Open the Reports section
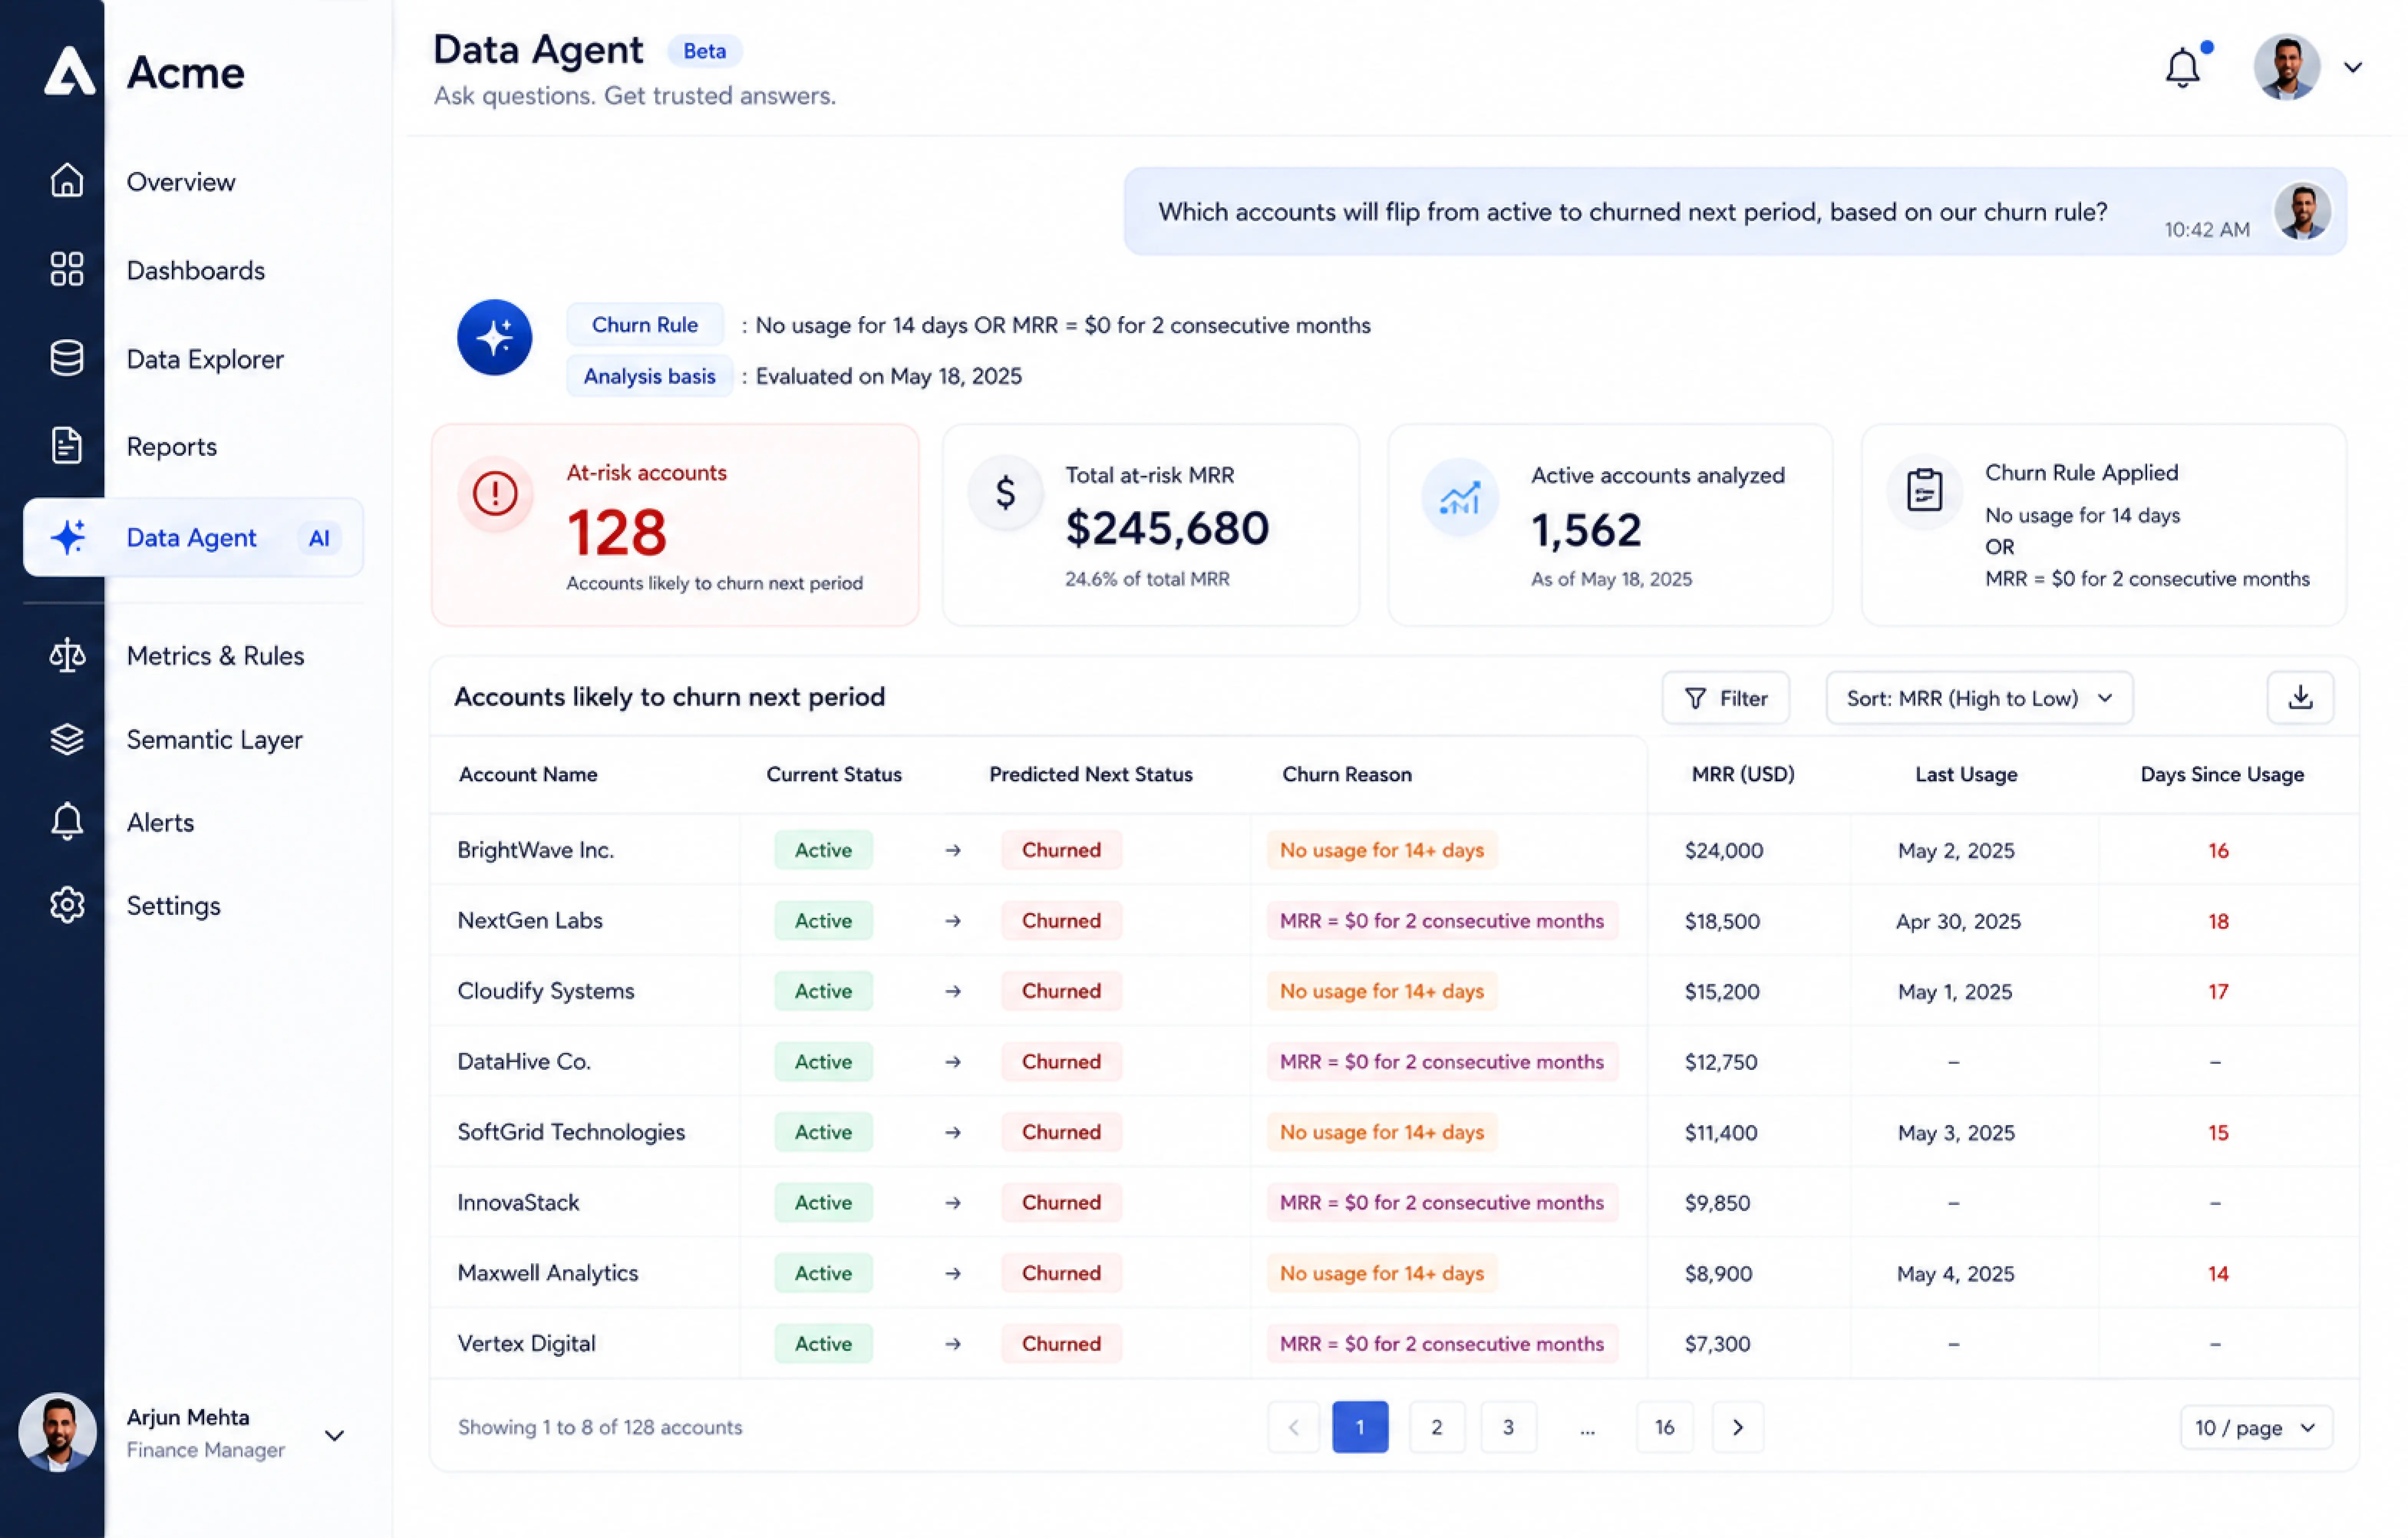This screenshot has height=1538, width=2408. pos(172,447)
